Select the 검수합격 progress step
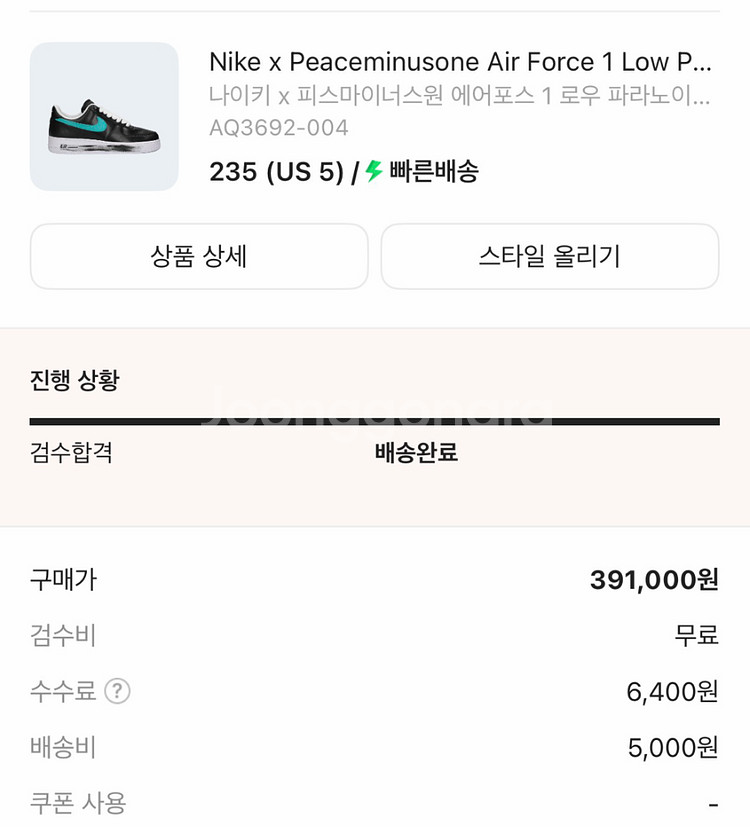The image size is (750, 827). (71, 452)
